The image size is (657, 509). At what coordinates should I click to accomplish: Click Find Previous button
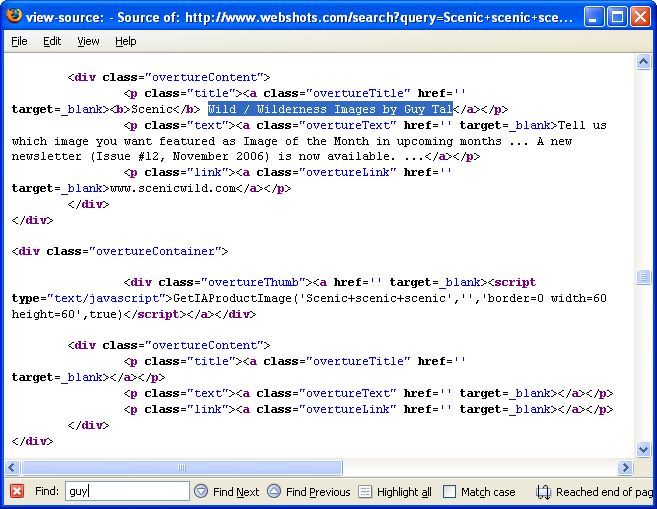[x=309, y=491]
